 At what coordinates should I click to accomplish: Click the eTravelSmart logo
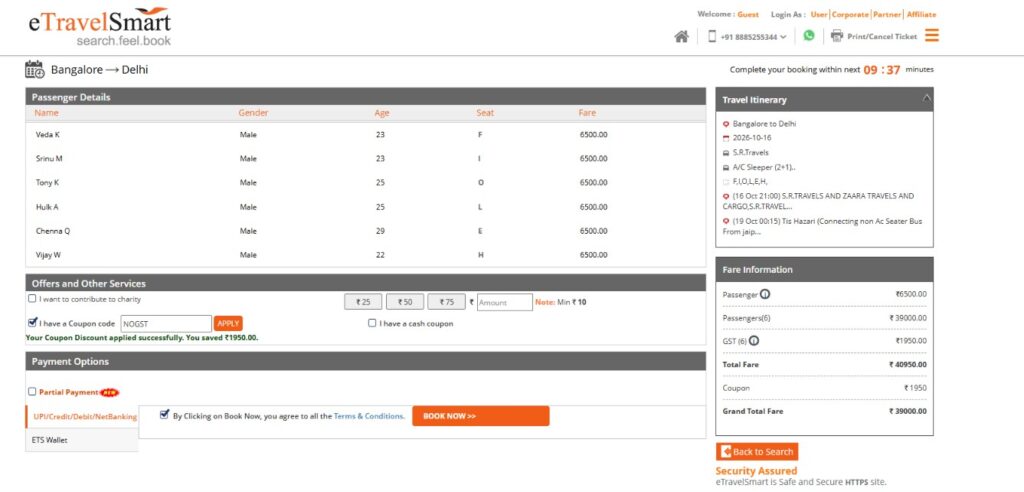(x=99, y=27)
